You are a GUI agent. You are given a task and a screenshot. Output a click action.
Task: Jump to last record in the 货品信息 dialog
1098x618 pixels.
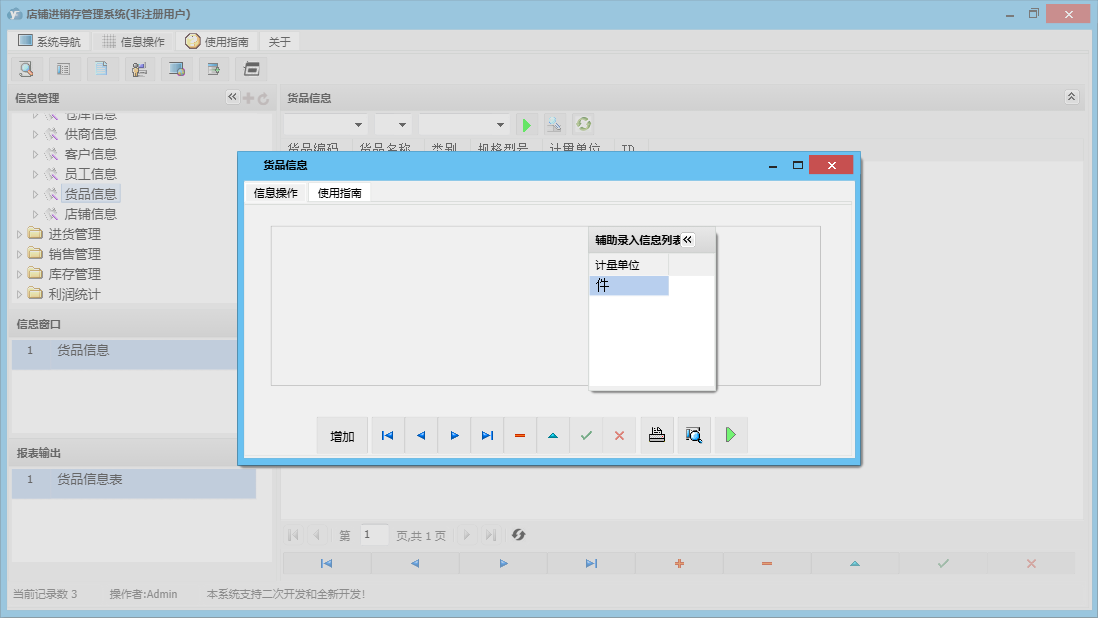click(x=487, y=436)
